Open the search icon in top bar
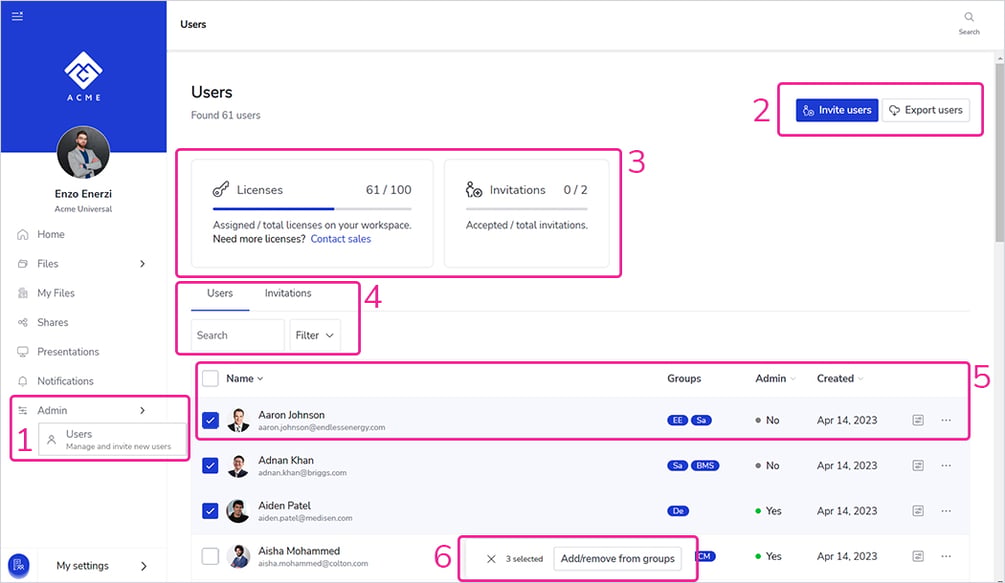The image size is (1005, 583). 969,17
